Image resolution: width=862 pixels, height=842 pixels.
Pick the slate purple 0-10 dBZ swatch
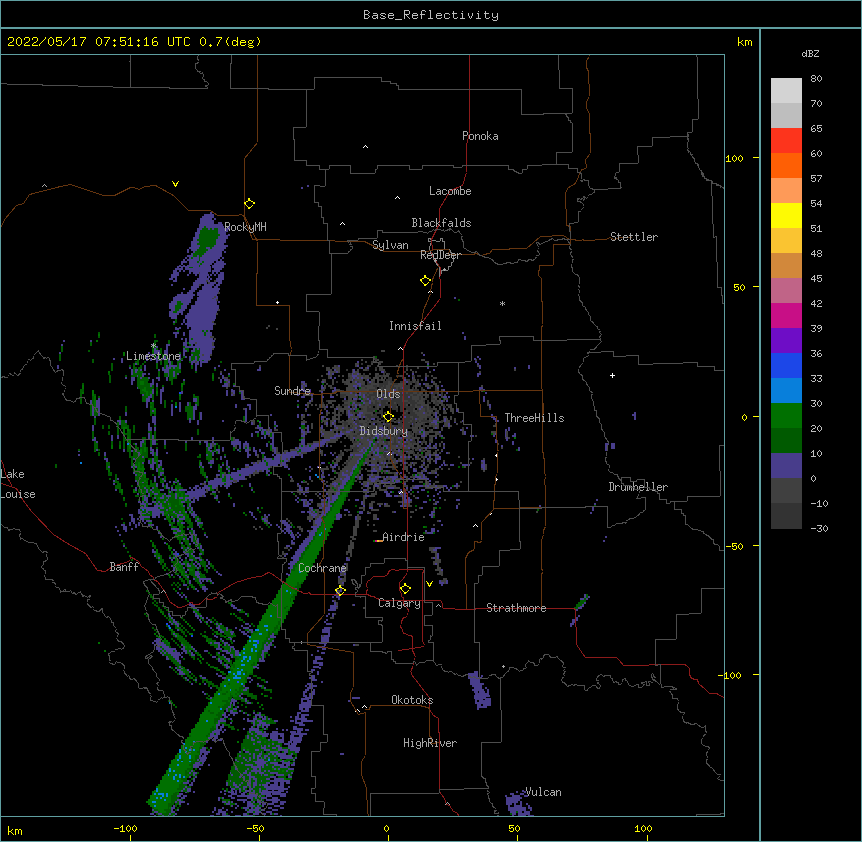[786, 466]
